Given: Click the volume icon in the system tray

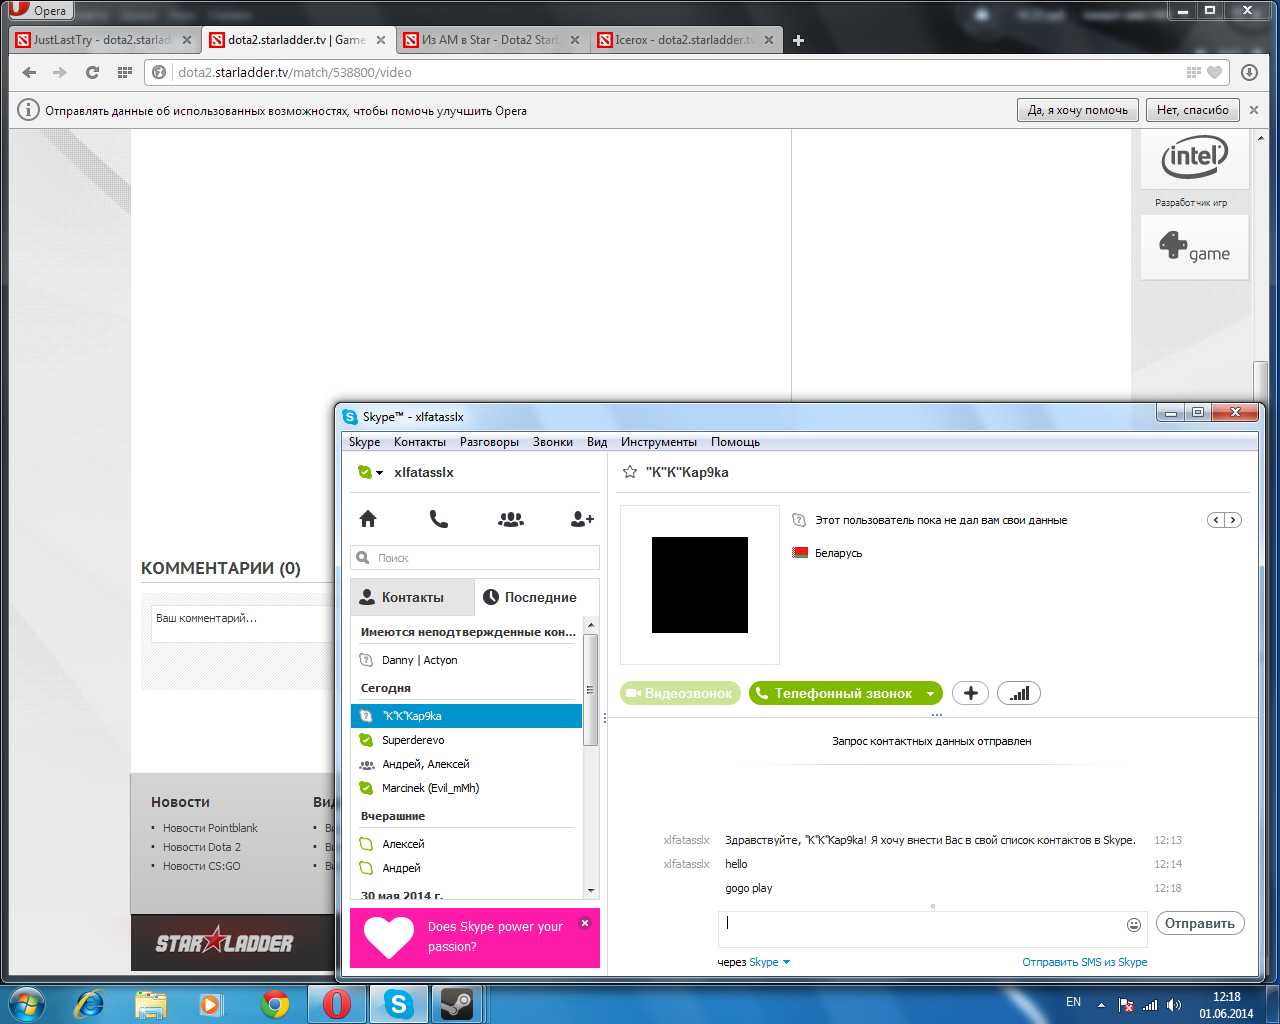Looking at the screenshot, I should pyautogui.click(x=1174, y=1005).
